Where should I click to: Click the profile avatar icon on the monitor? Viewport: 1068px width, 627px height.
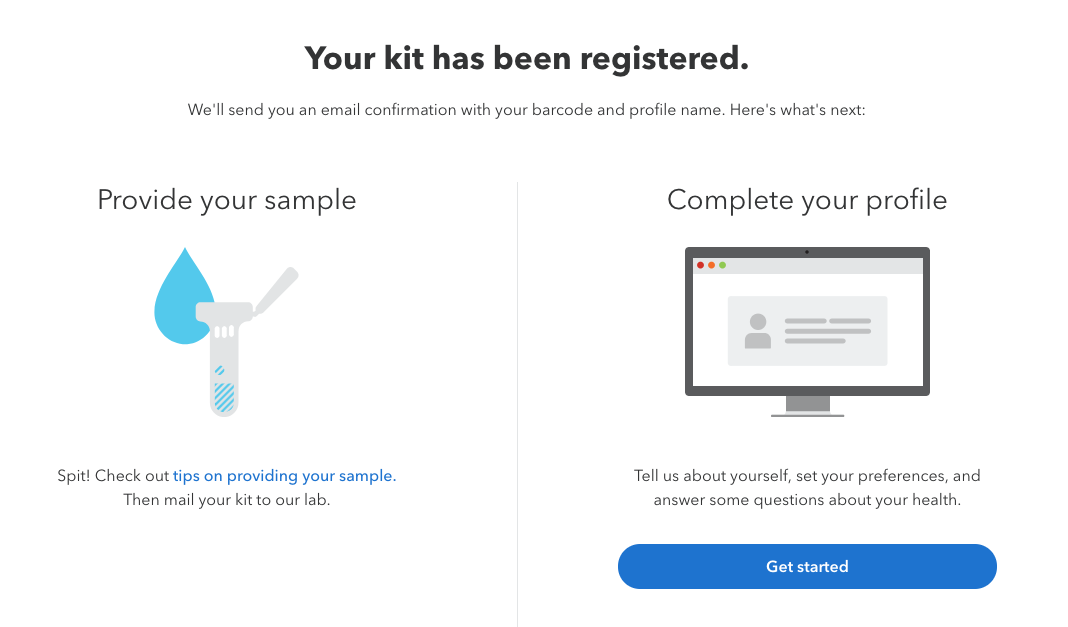pos(758,331)
